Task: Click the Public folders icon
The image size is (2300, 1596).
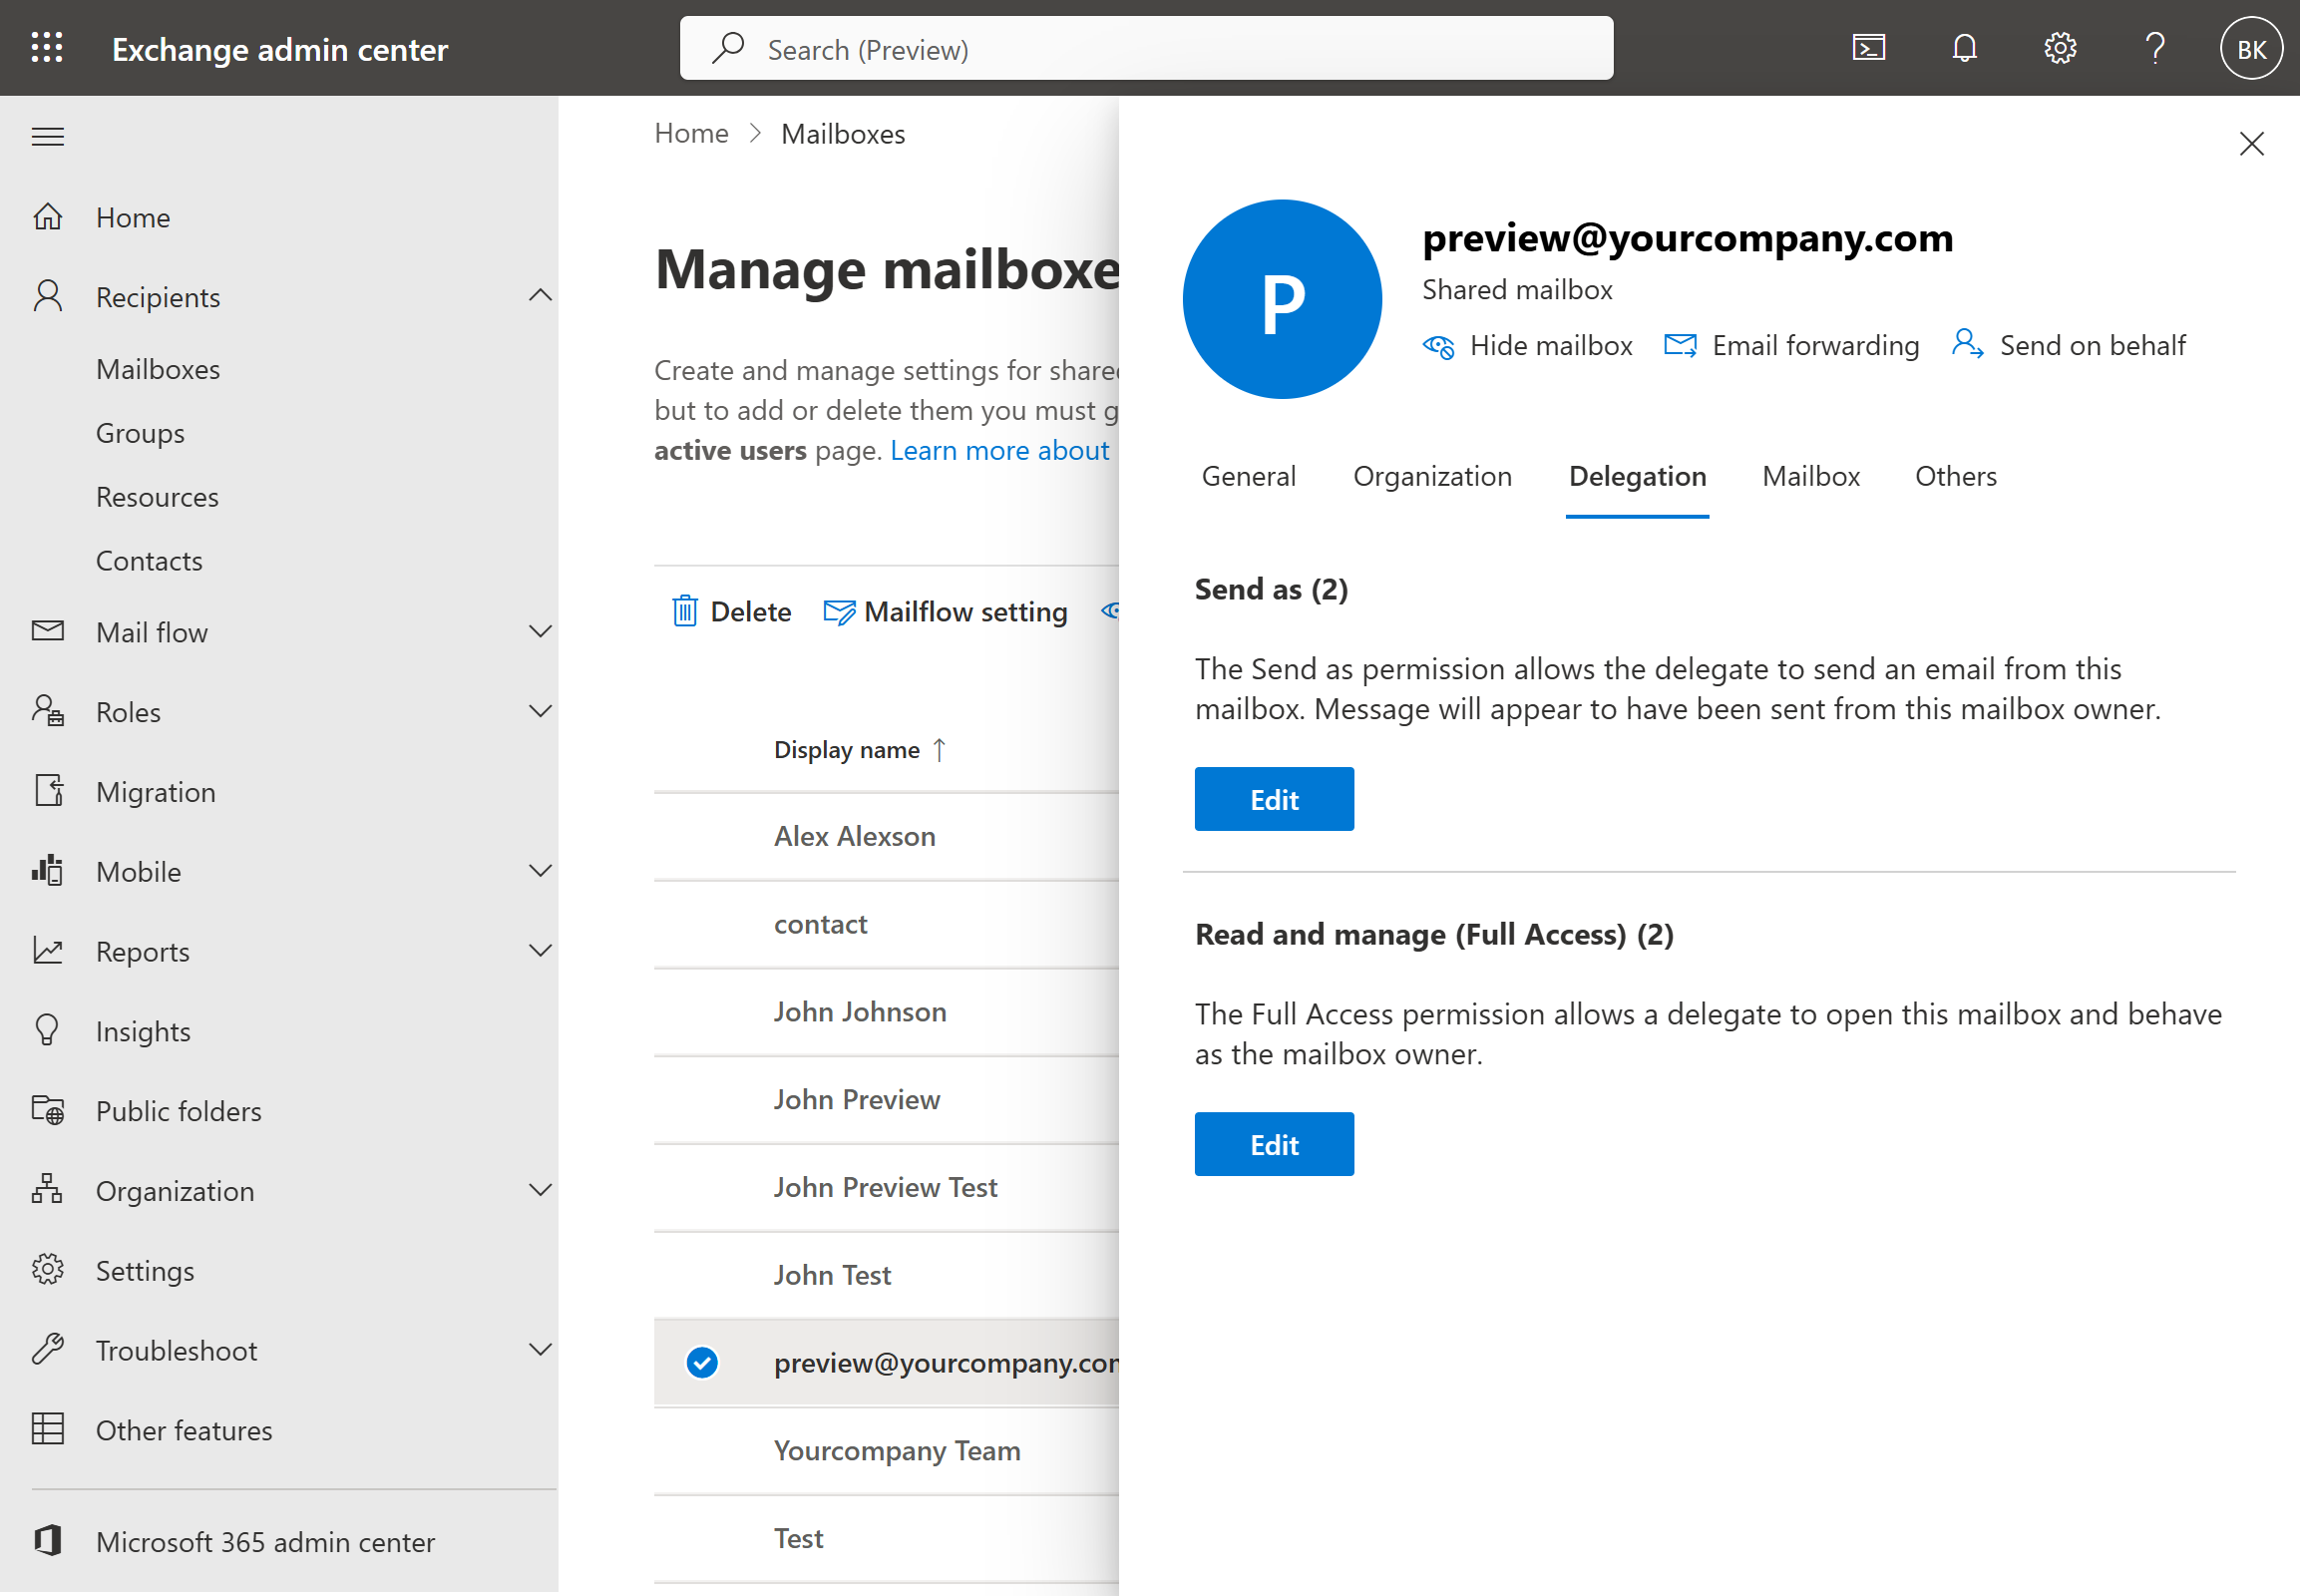Action: [x=48, y=1111]
